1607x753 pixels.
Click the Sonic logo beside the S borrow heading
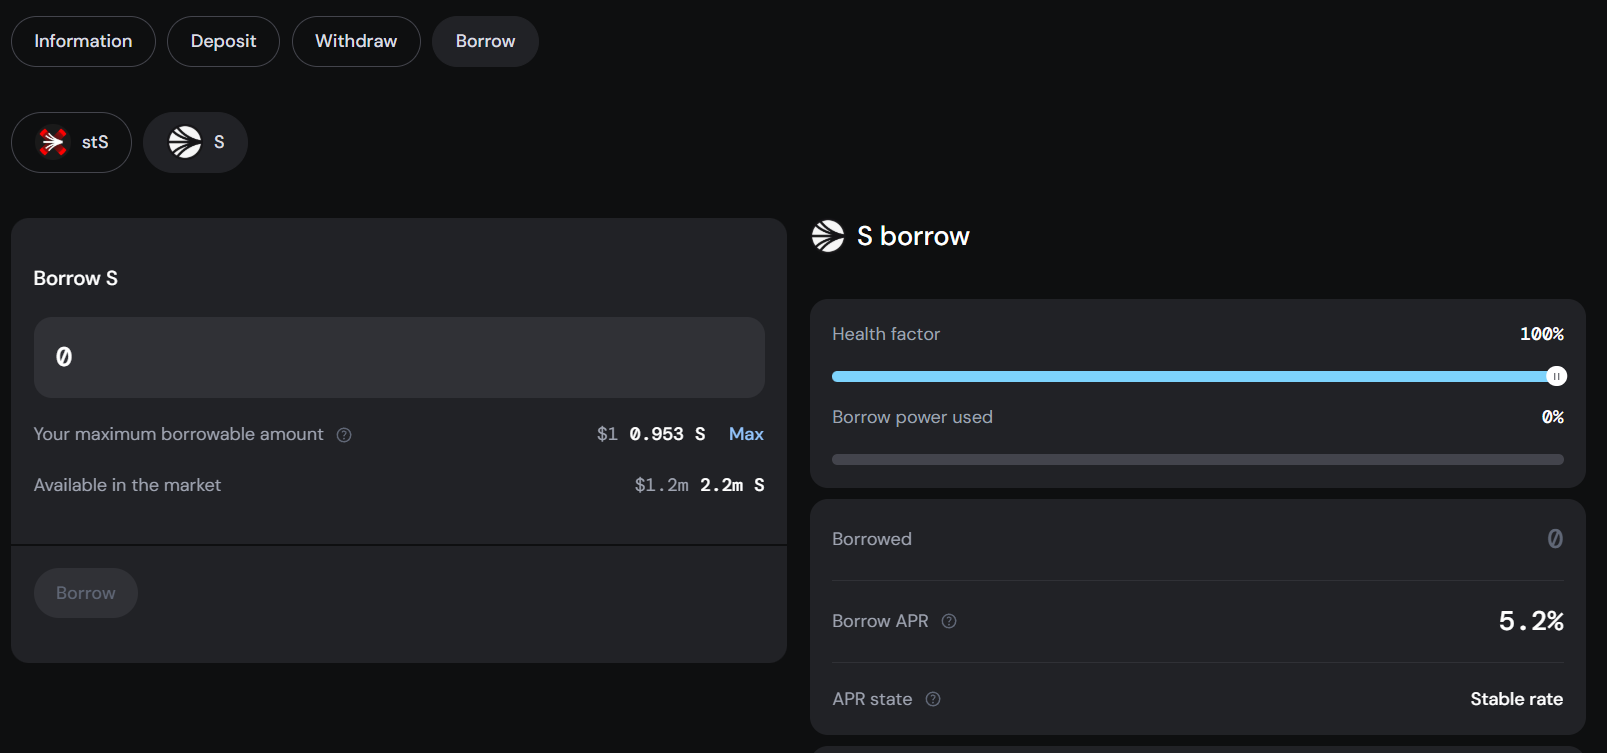[828, 236]
